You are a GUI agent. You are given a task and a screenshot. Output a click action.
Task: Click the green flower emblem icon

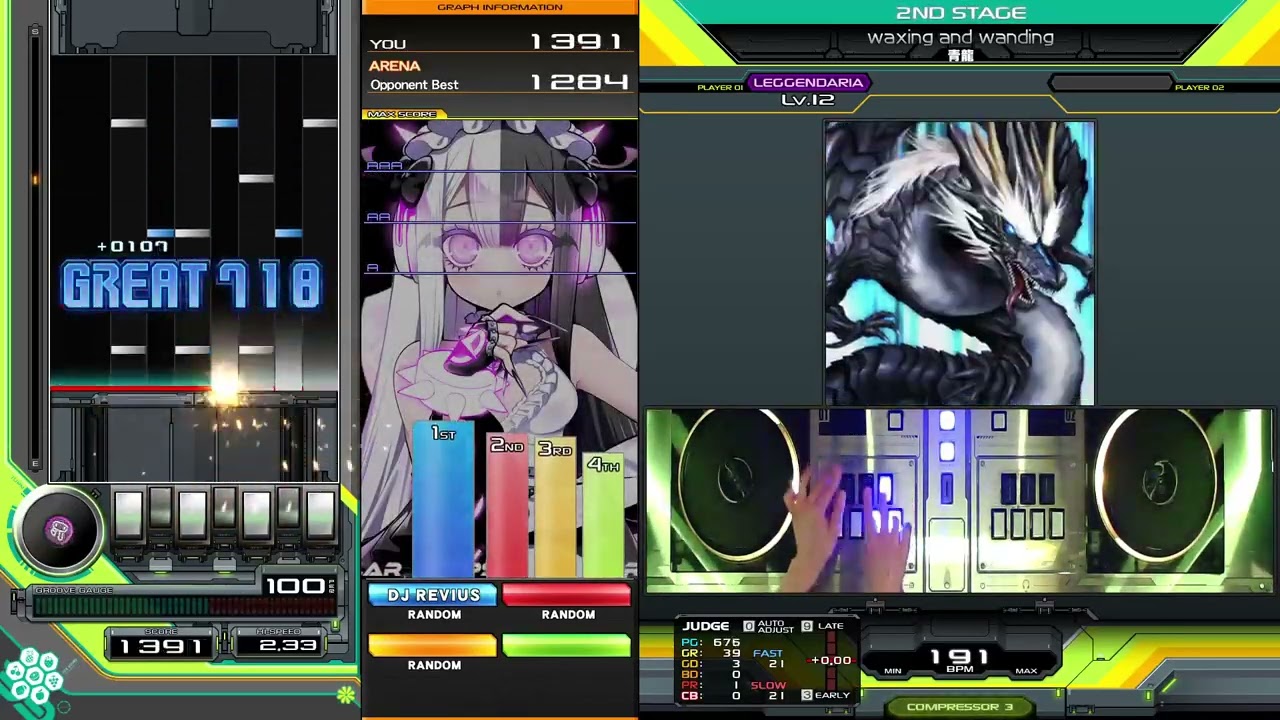click(346, 695)
